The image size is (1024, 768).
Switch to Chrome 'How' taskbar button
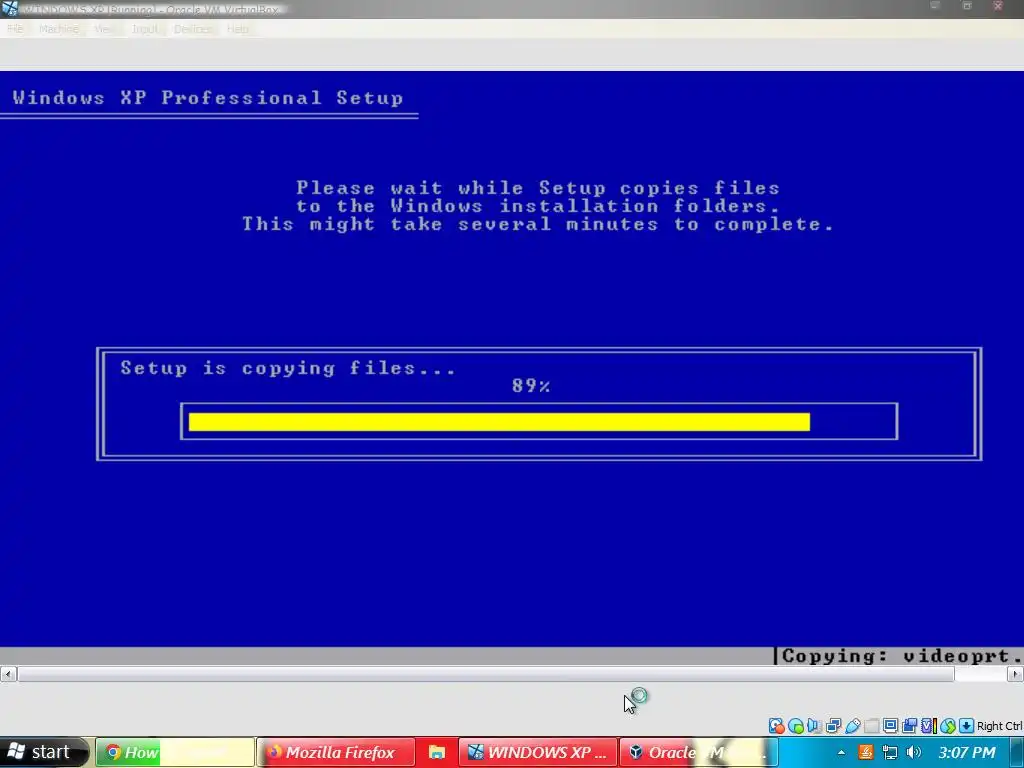[x=175, y=752]
